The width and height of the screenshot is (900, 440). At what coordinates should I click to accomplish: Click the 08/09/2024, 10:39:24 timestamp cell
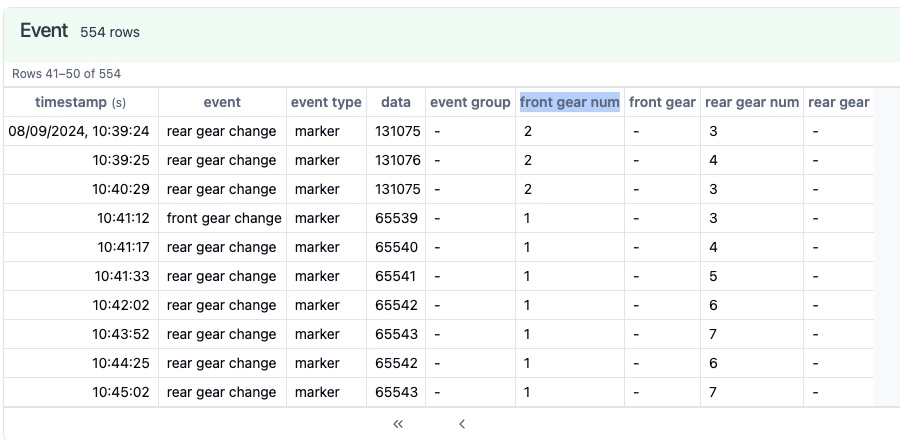[x=81, y=131]
